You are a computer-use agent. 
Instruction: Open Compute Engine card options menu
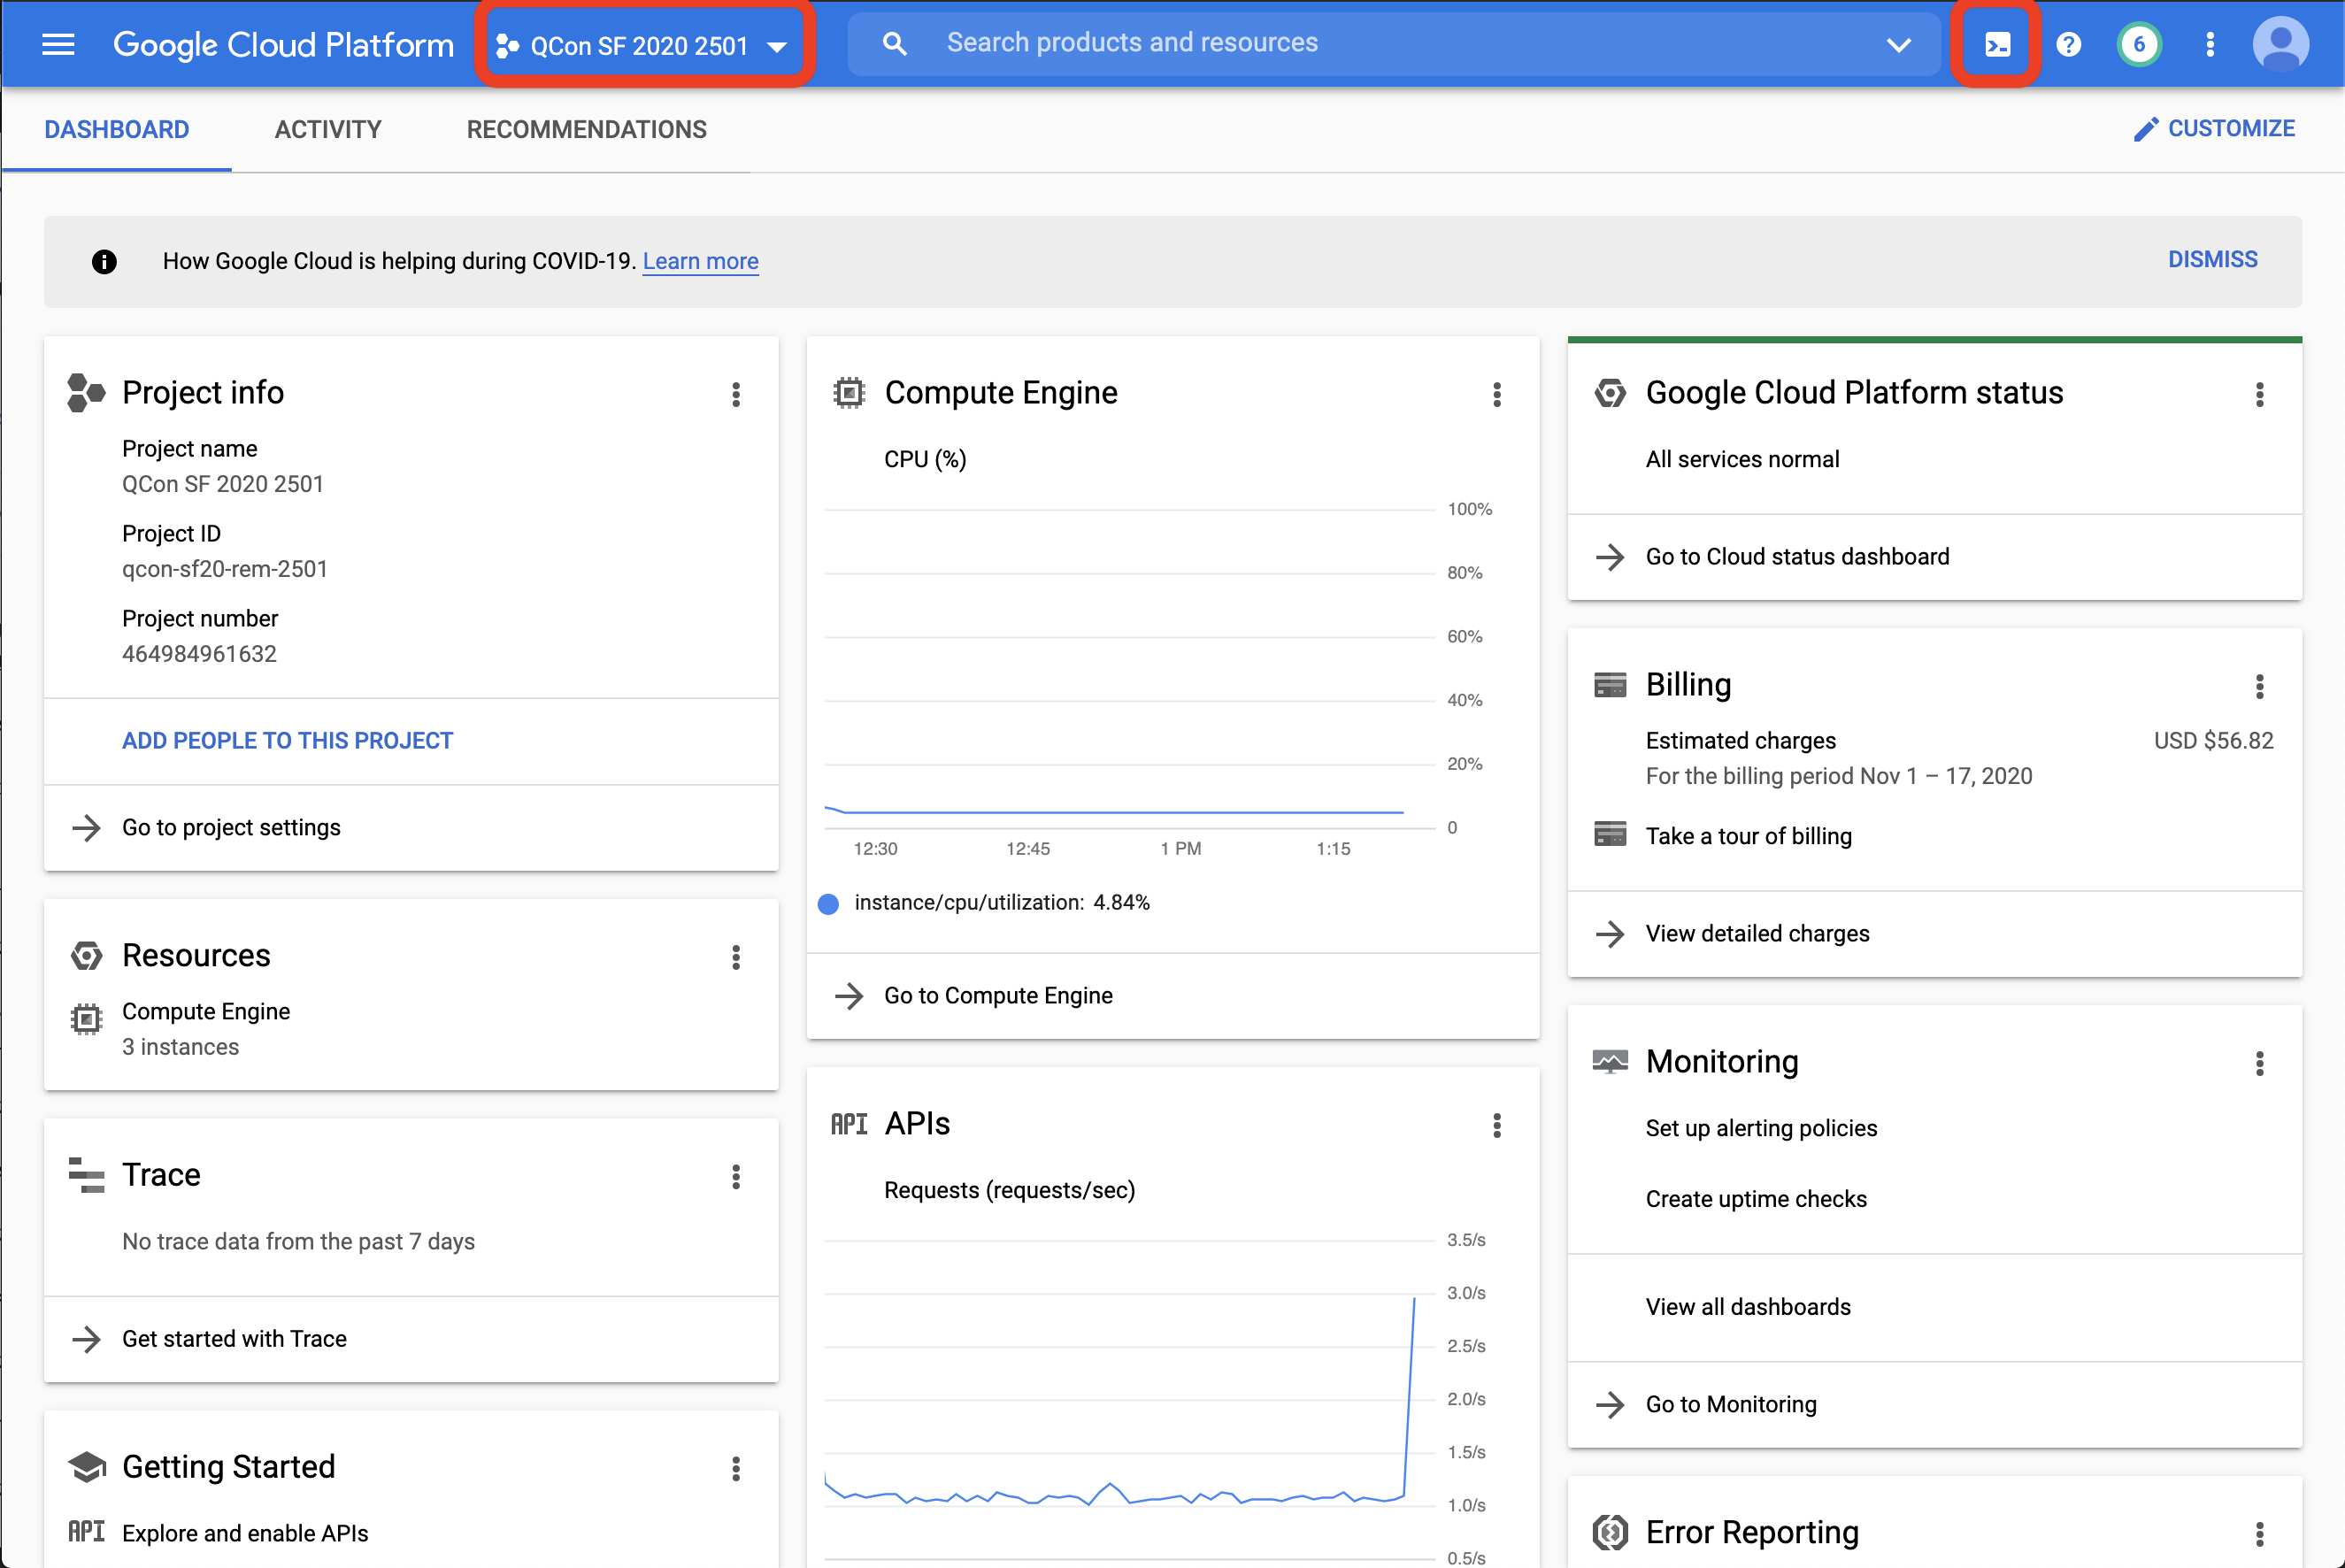click(1497, 394)
